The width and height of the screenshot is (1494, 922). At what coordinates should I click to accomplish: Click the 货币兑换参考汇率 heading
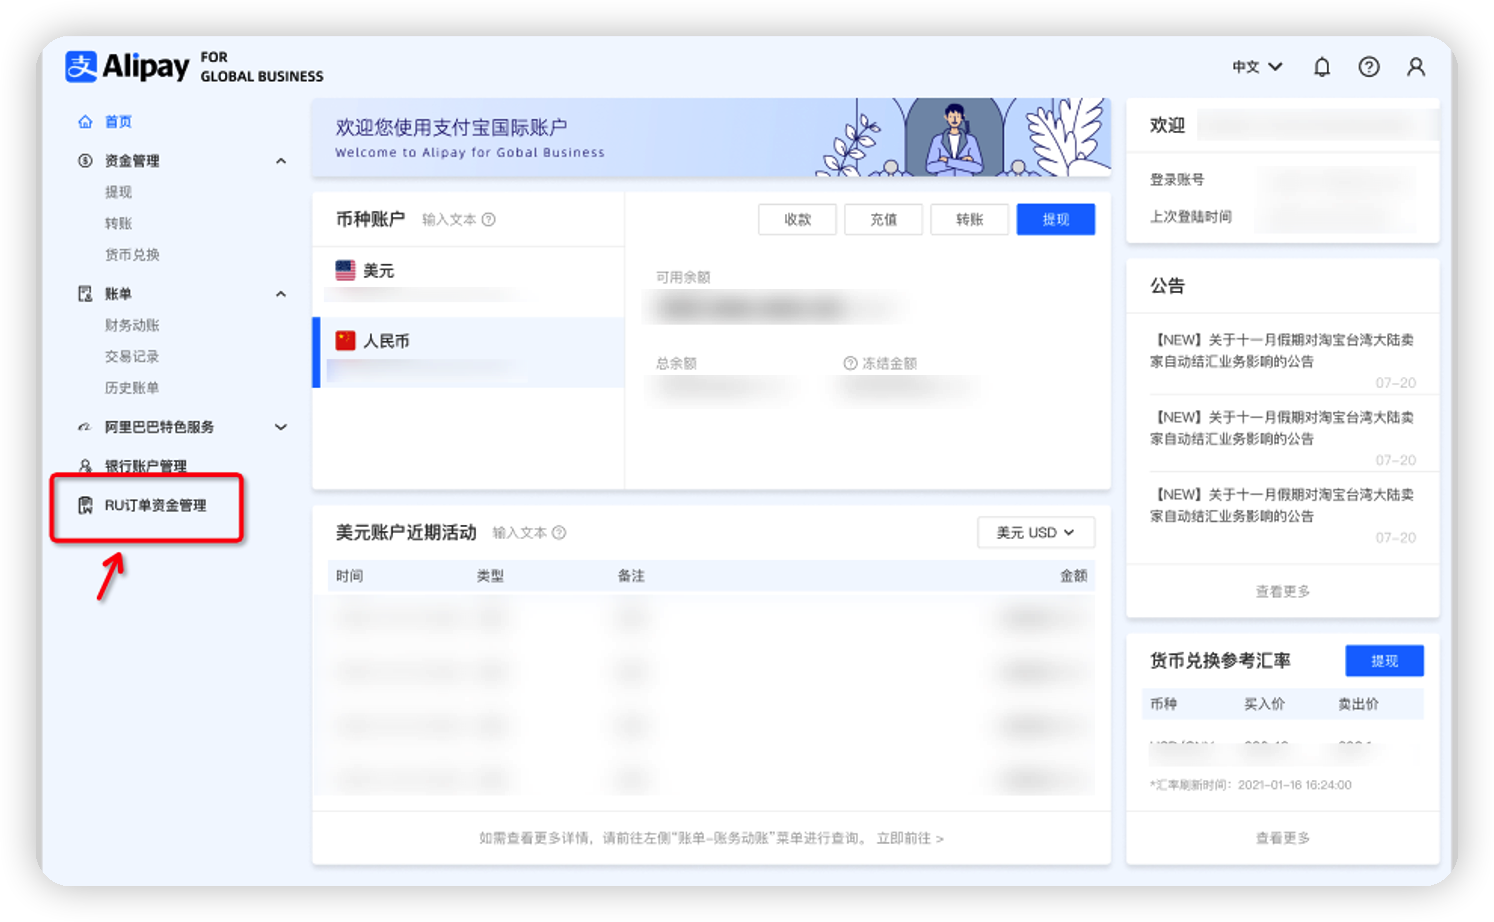1220,661
